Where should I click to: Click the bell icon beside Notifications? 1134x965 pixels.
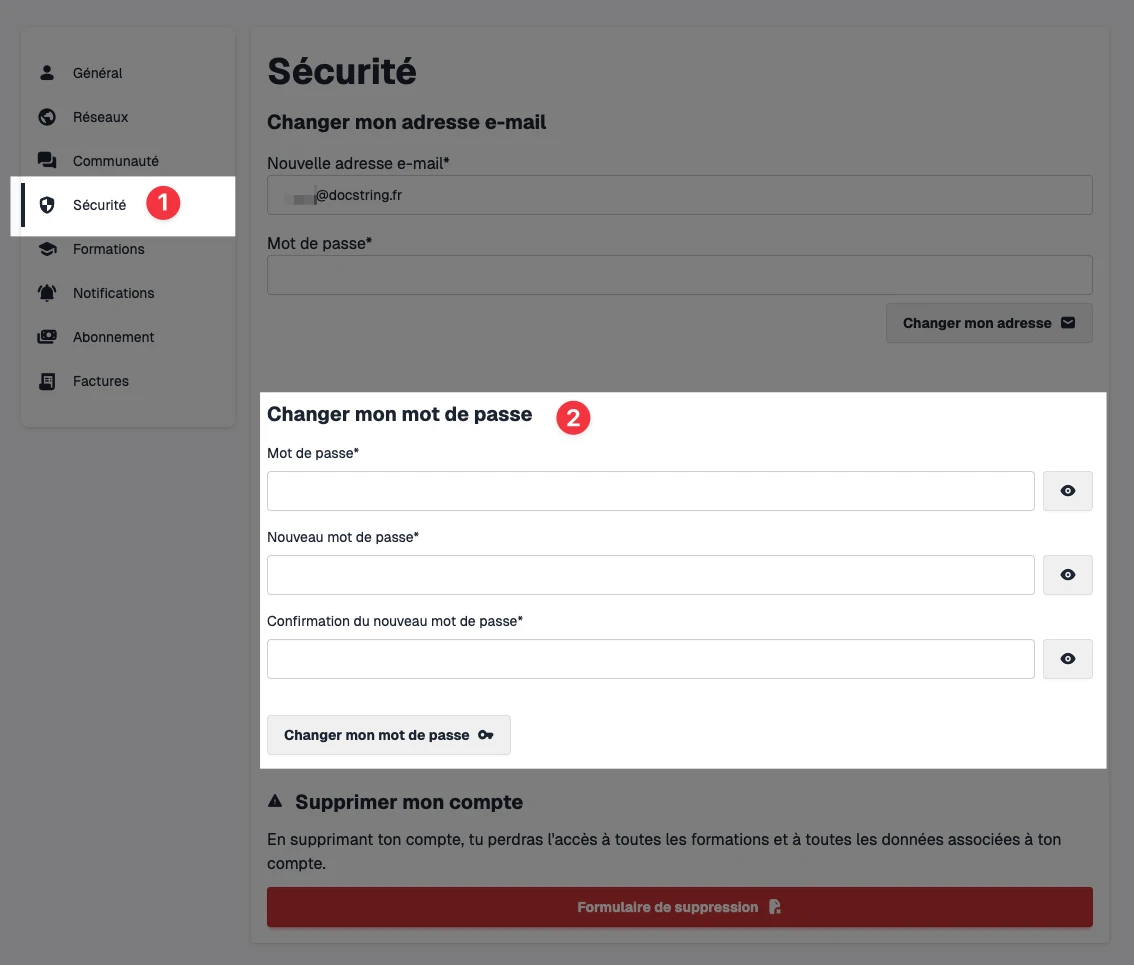tap(46, 292)
